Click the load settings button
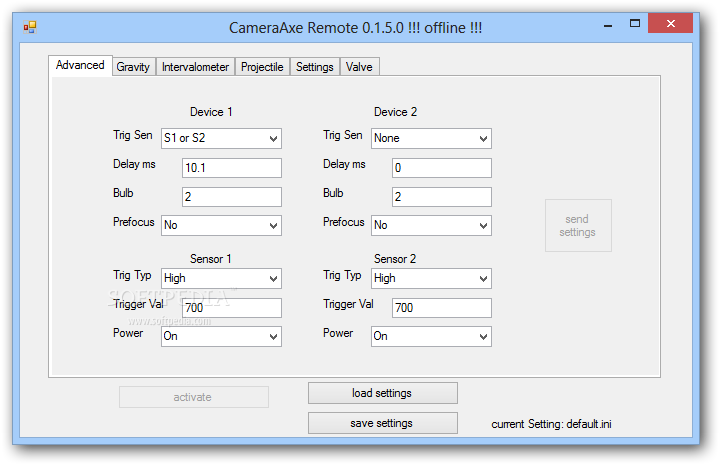This screenshot has width=720, height=465. [382, 393]
